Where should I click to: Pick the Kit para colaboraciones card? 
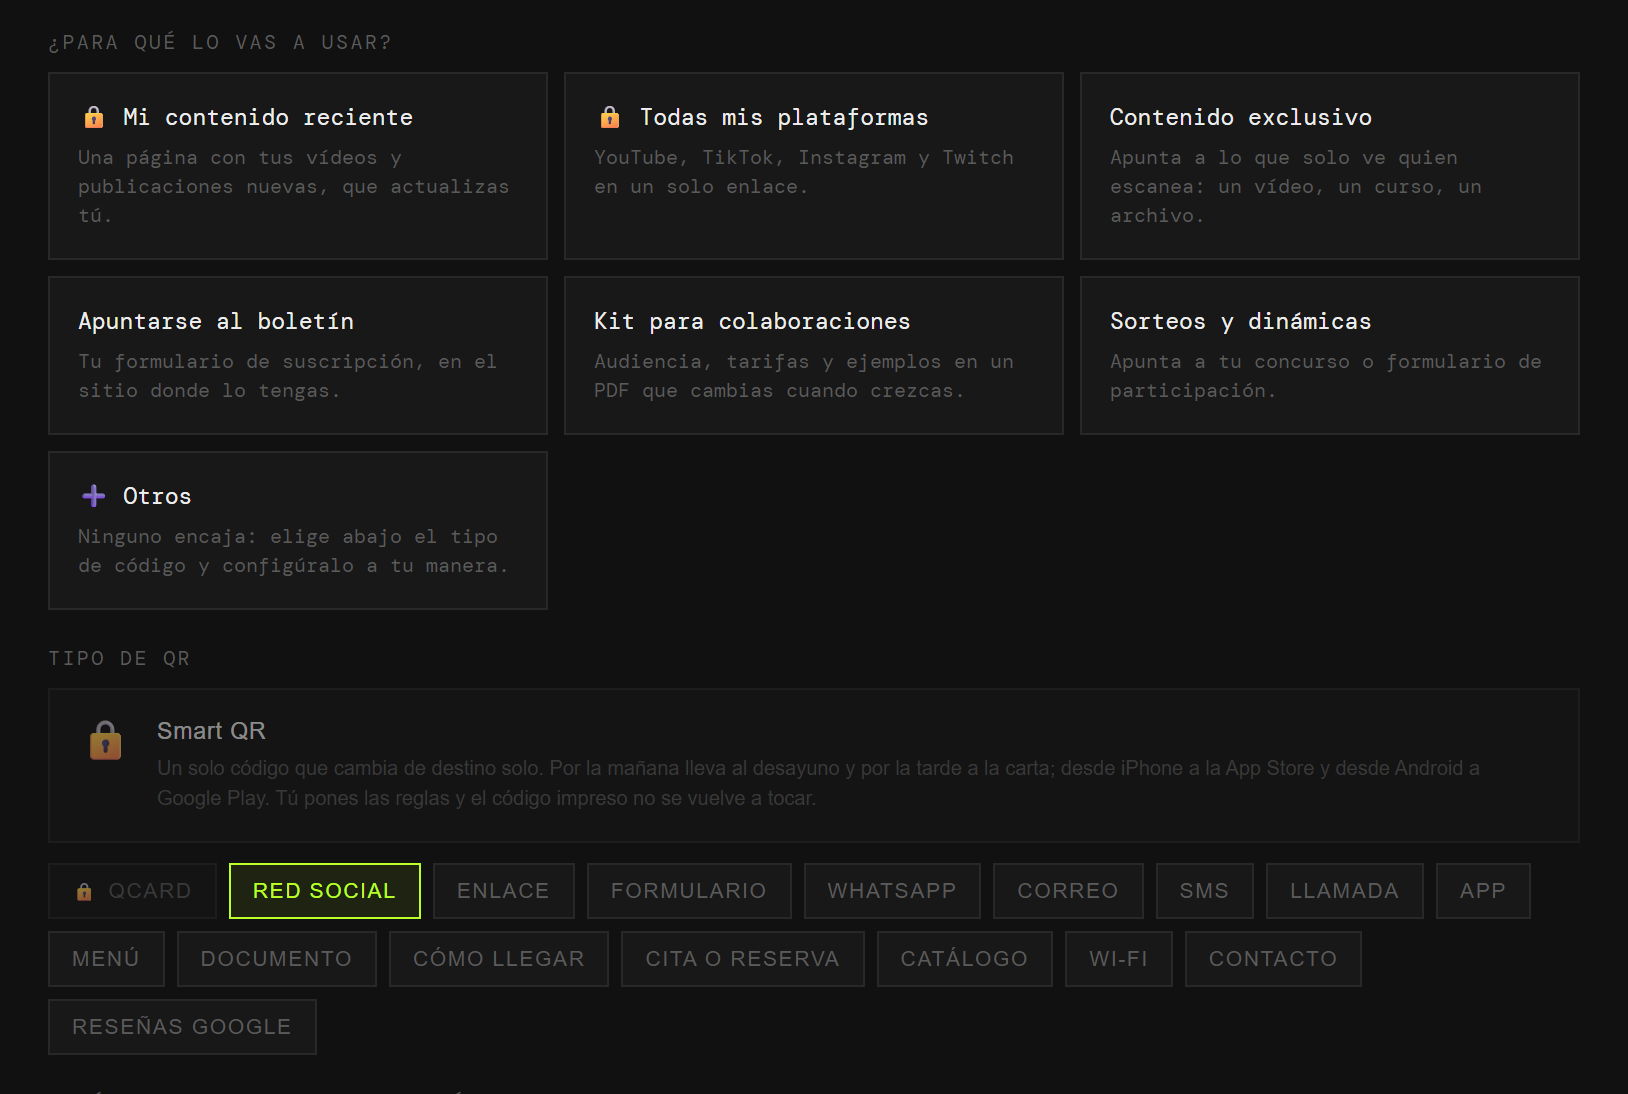tap(814, 356)
